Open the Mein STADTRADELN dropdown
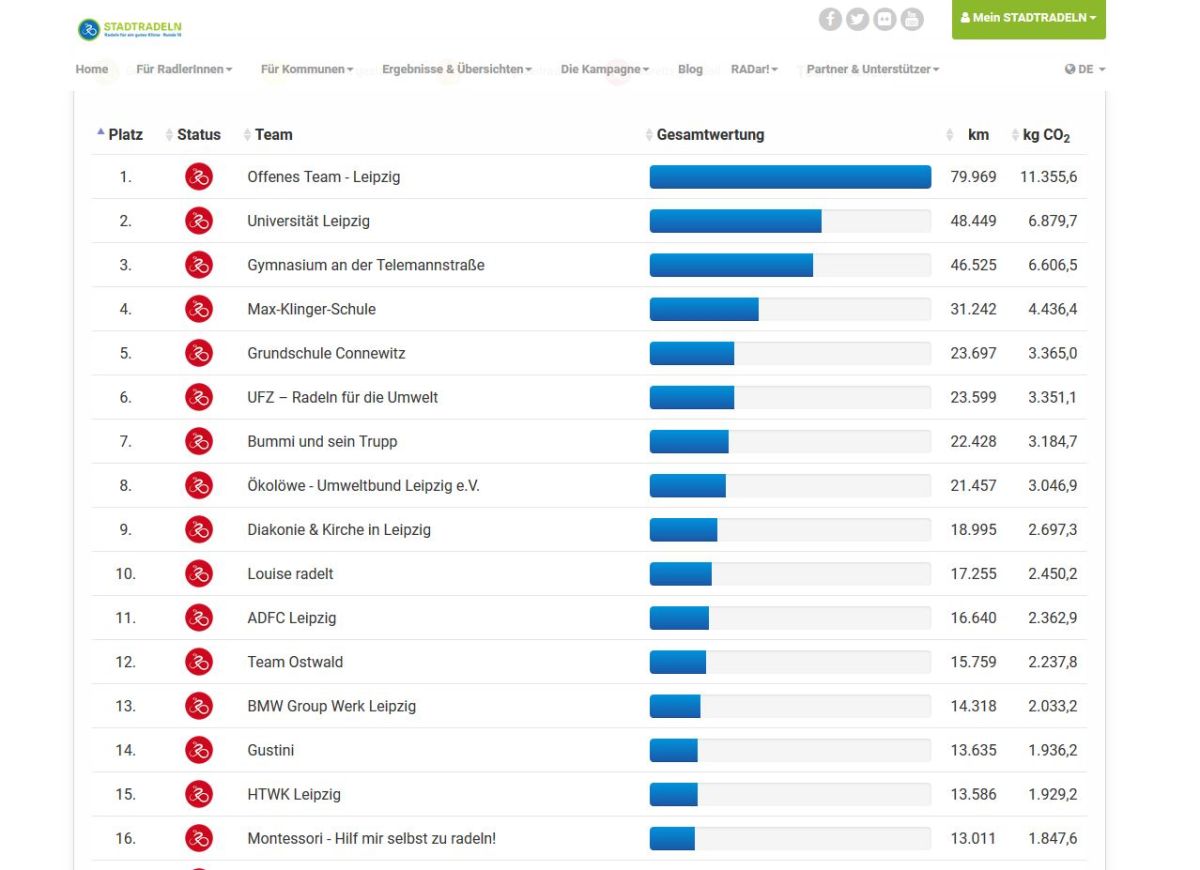The height and width of the screenshot is (870, 1200). tap(1028, 19)
